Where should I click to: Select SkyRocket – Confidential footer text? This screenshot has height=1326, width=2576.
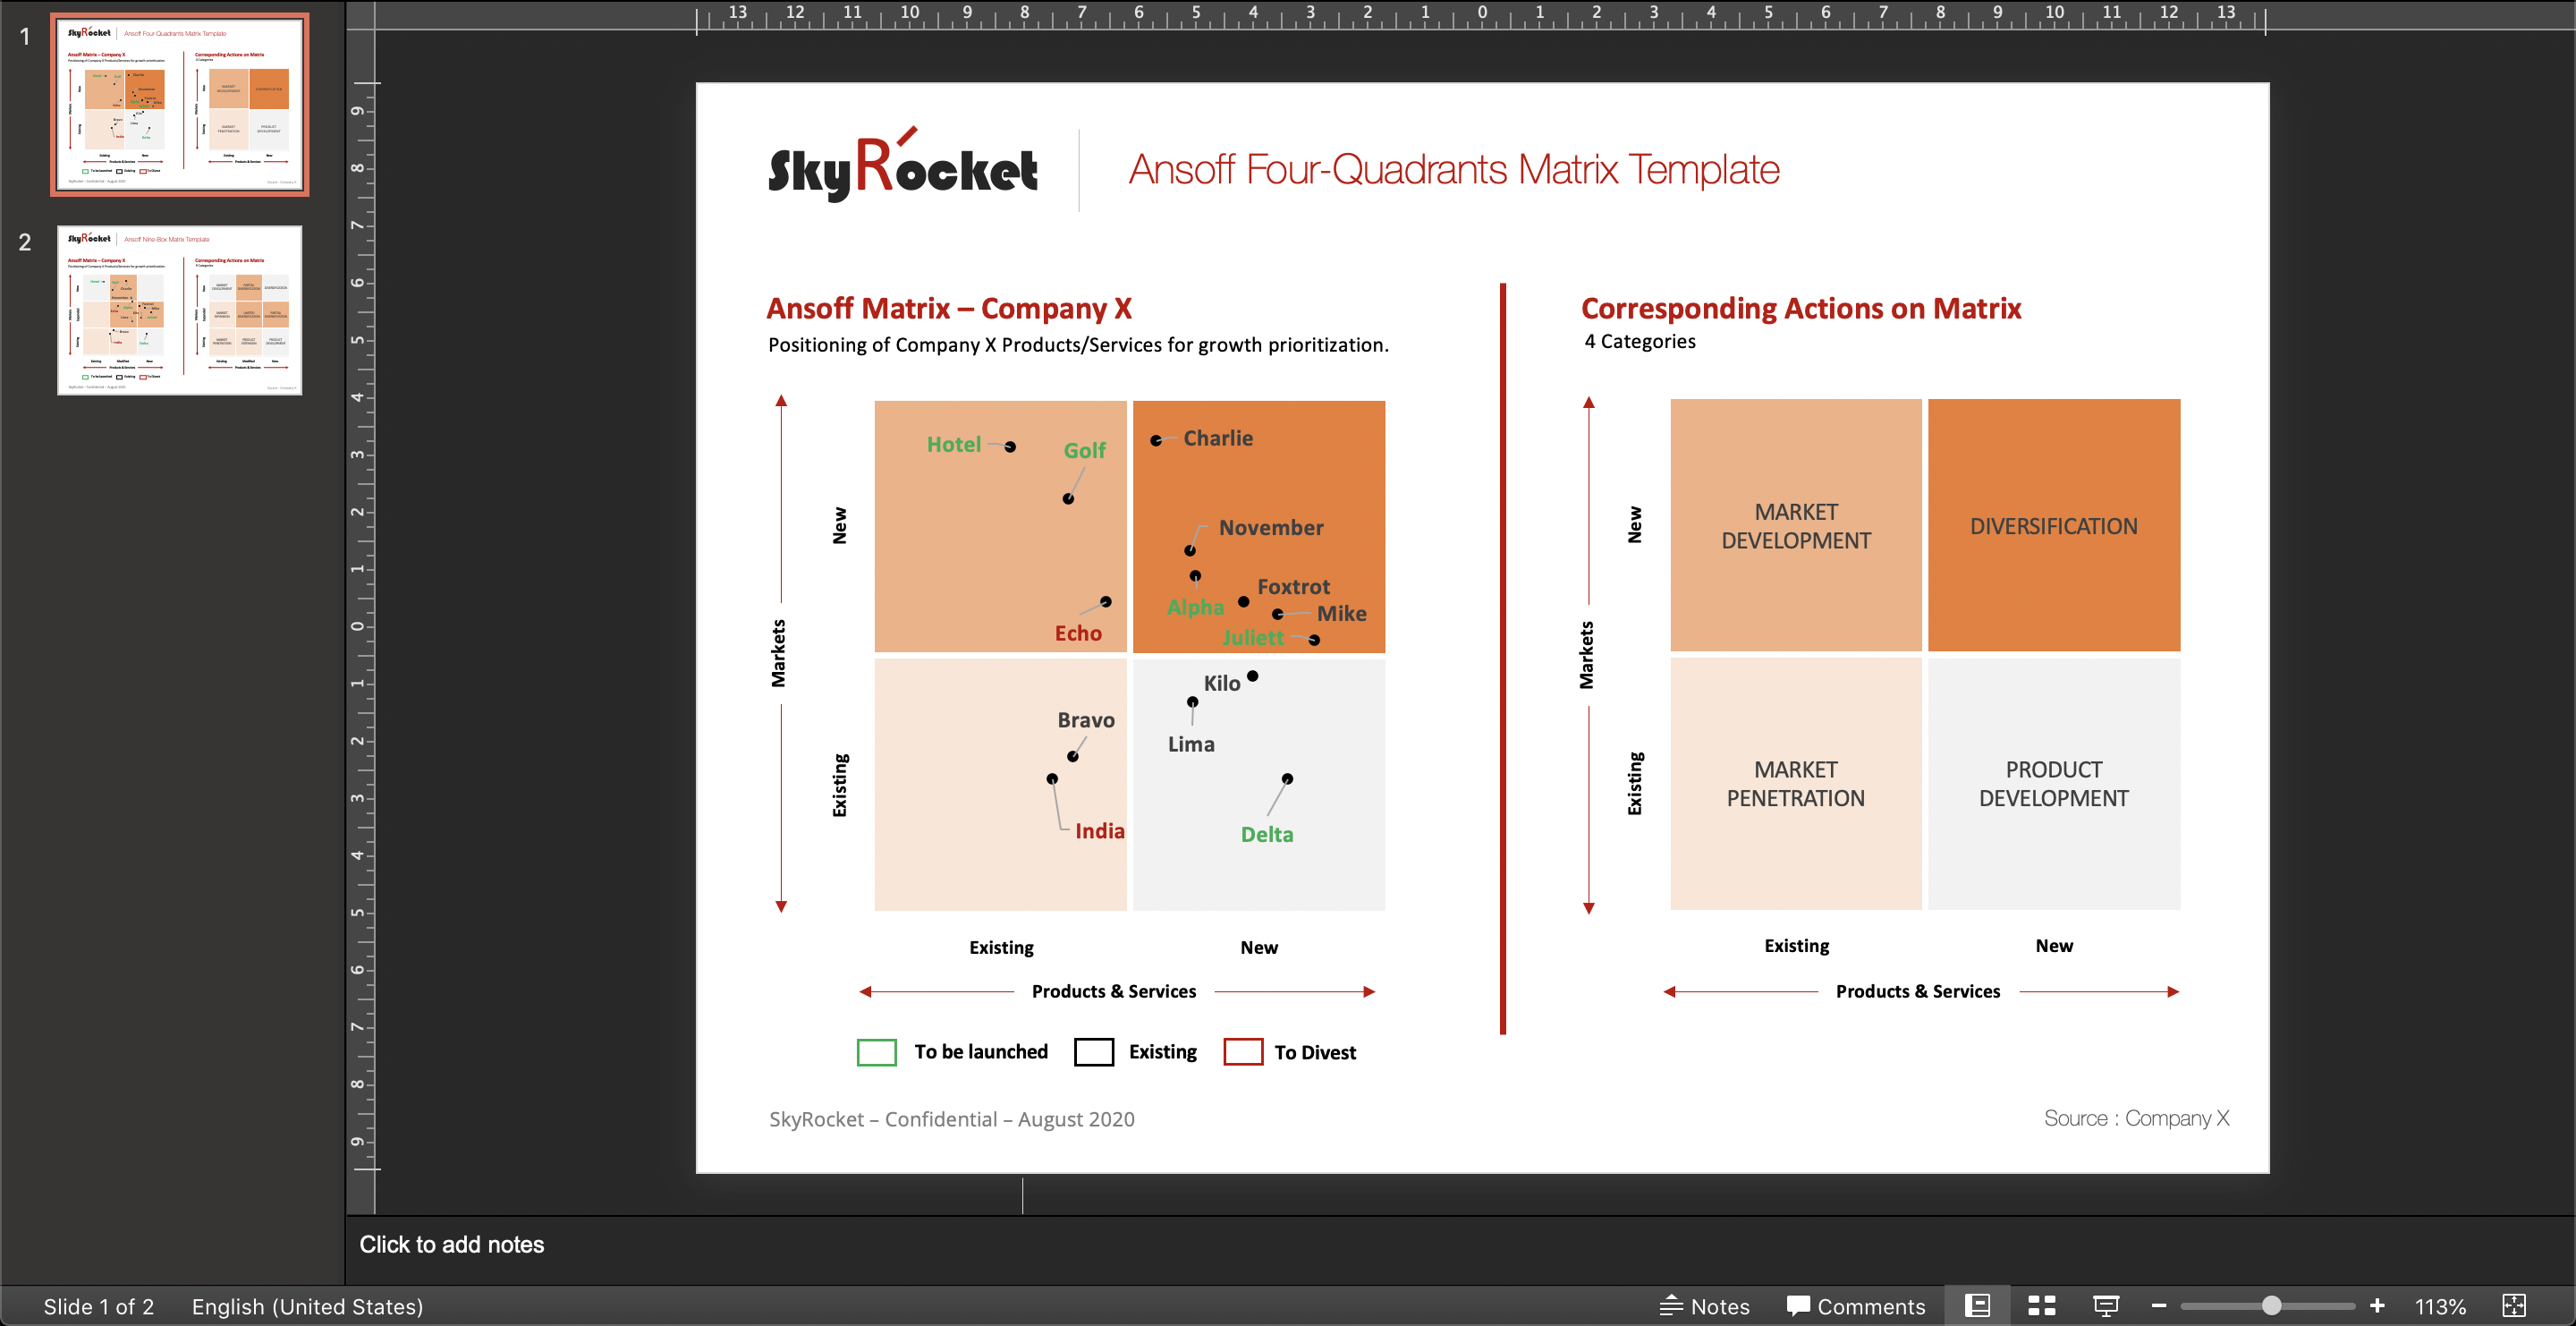click(952, 1119)
